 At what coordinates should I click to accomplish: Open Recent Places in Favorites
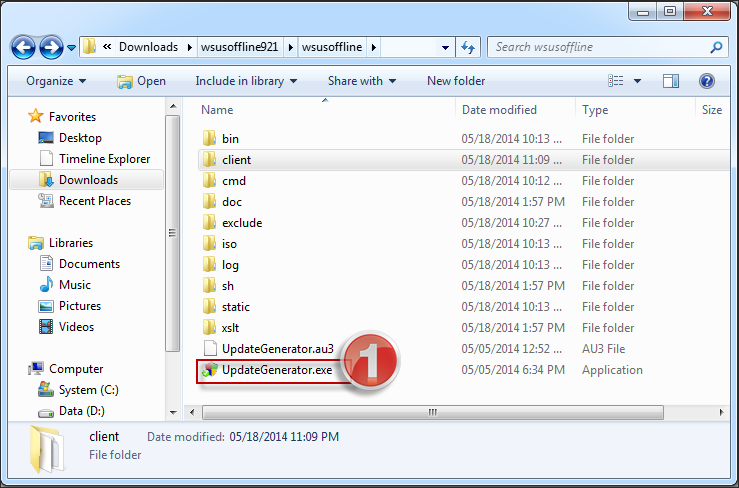click(x=95, y=201)
